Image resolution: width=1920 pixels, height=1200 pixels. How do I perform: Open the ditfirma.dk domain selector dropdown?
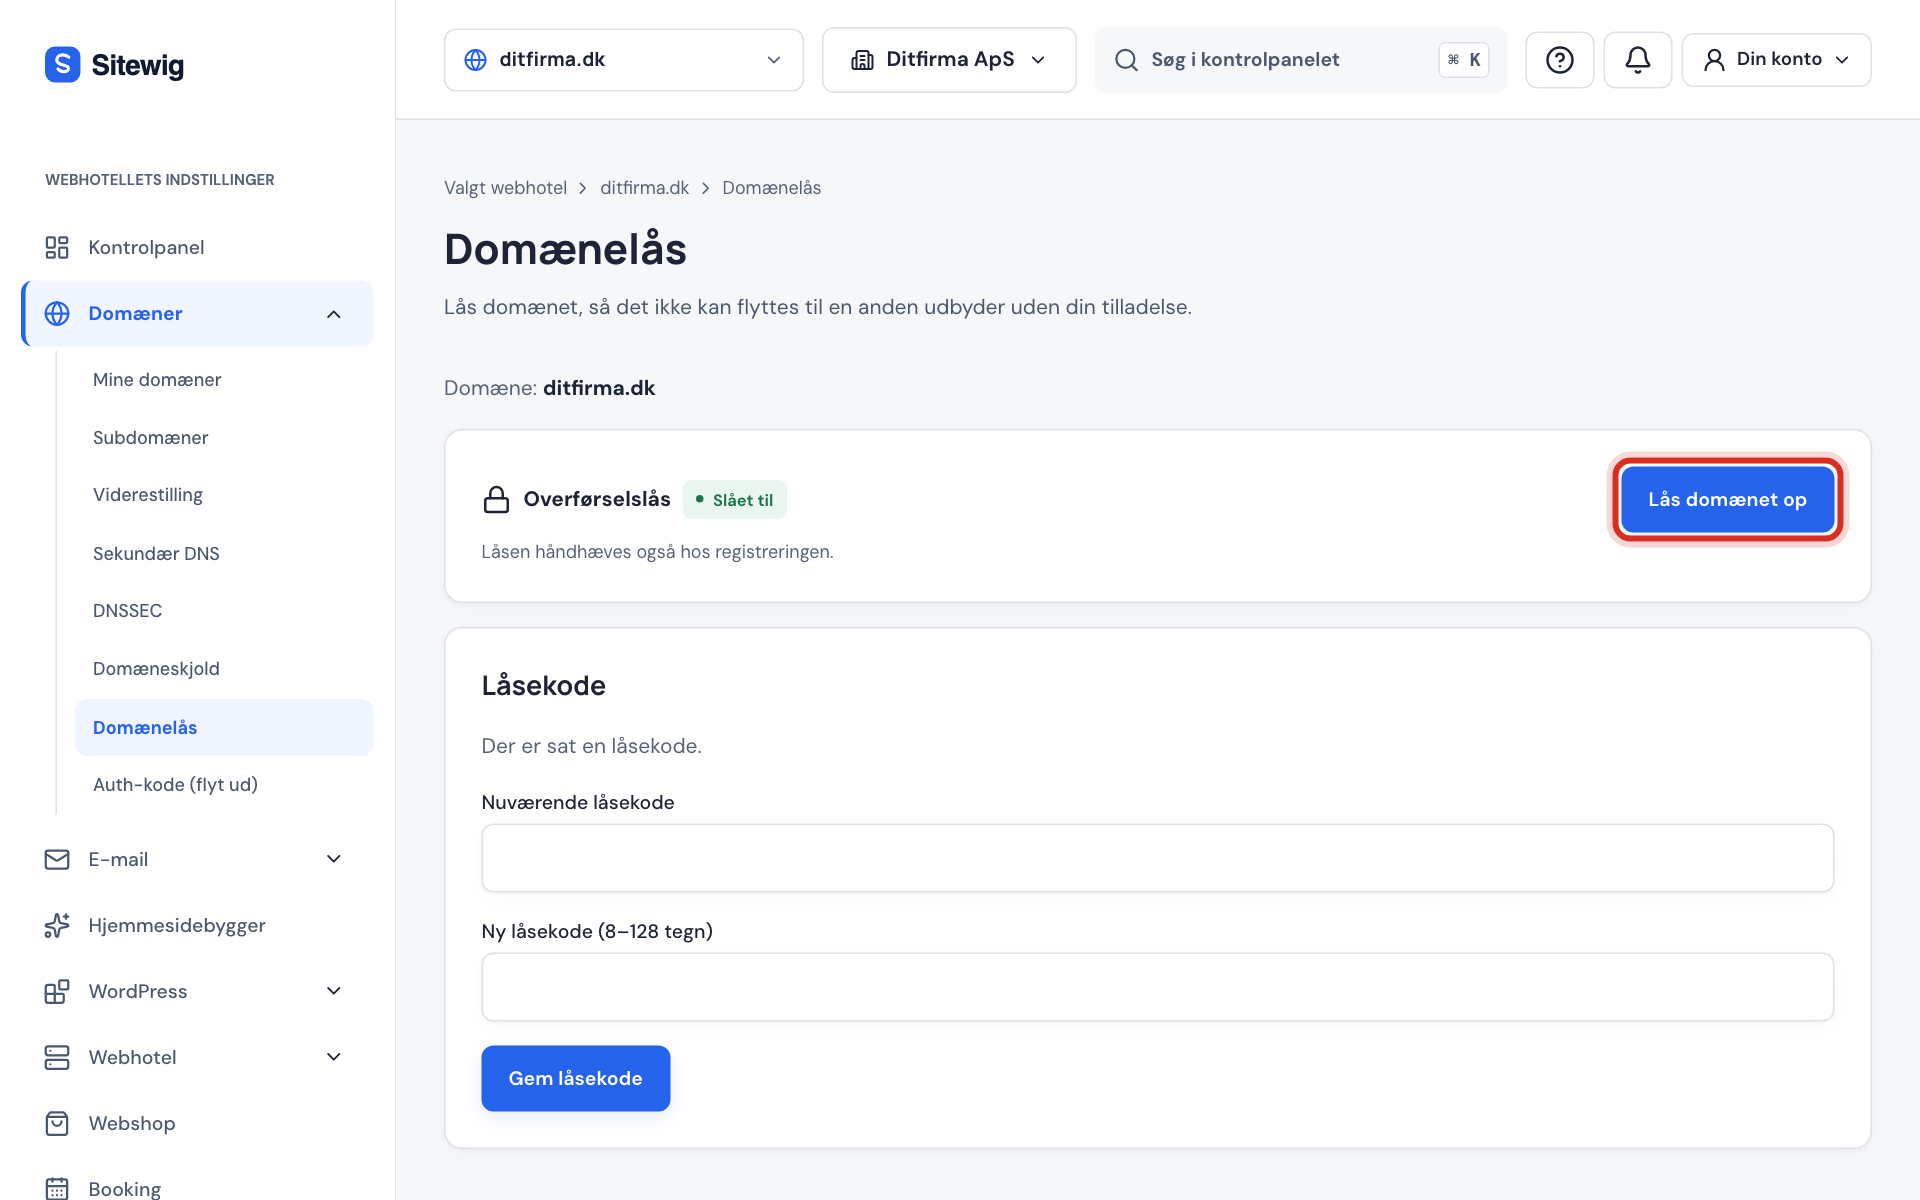pyautogui.click(x=623, y=60)
